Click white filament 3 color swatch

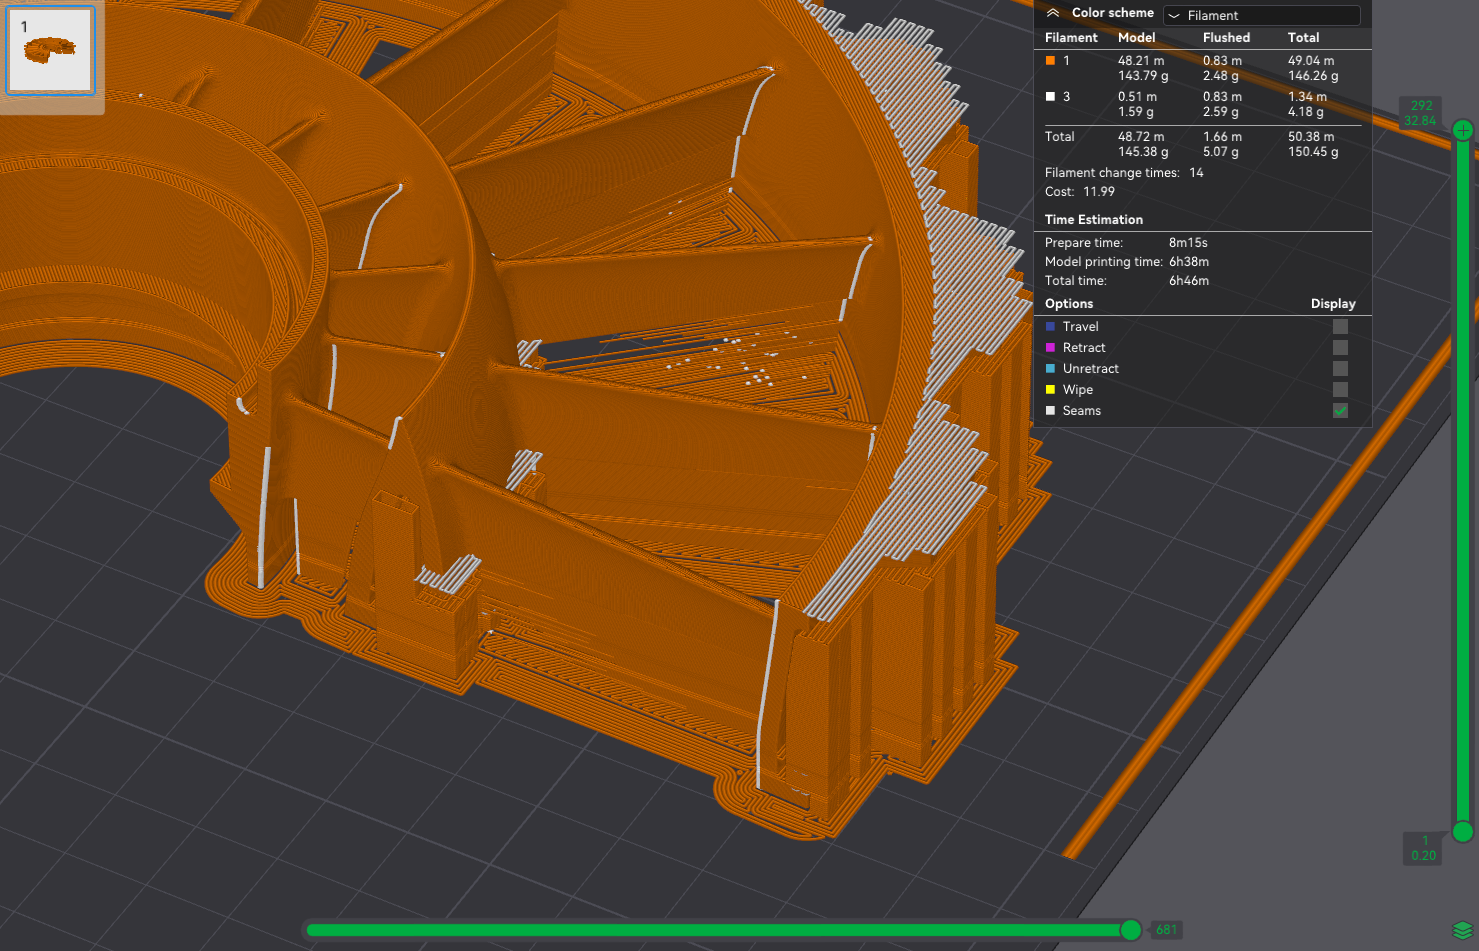tap(1050, 97)
